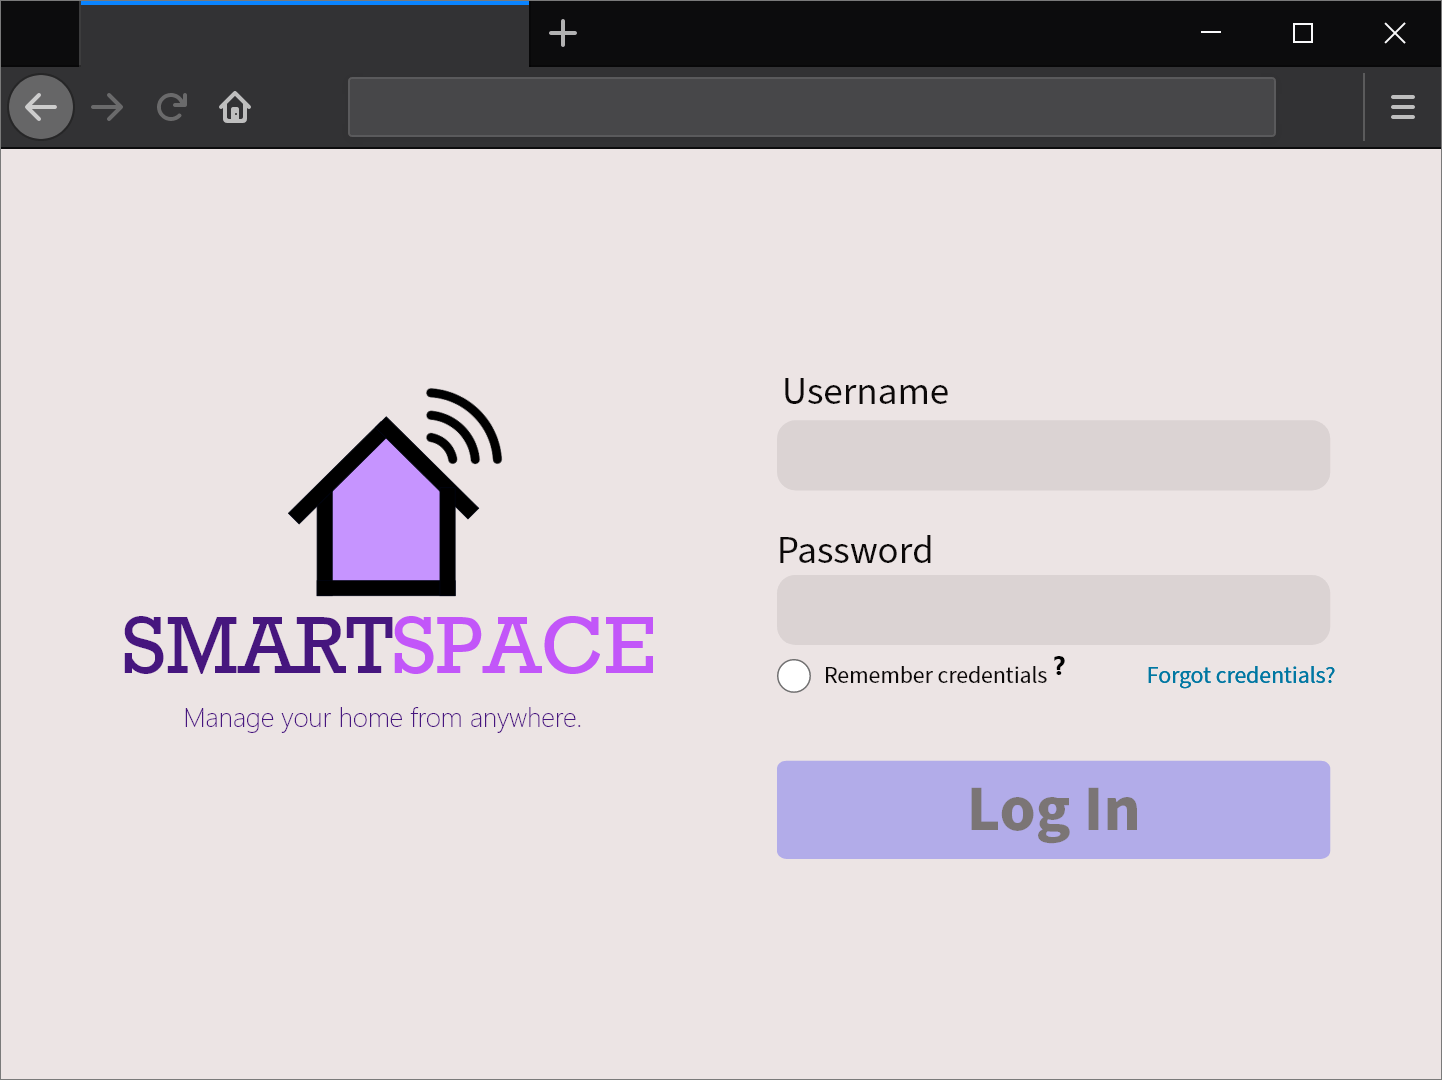Minimize the browser window
The height and width of the screenshot is (1080, 1442).
1211,33
